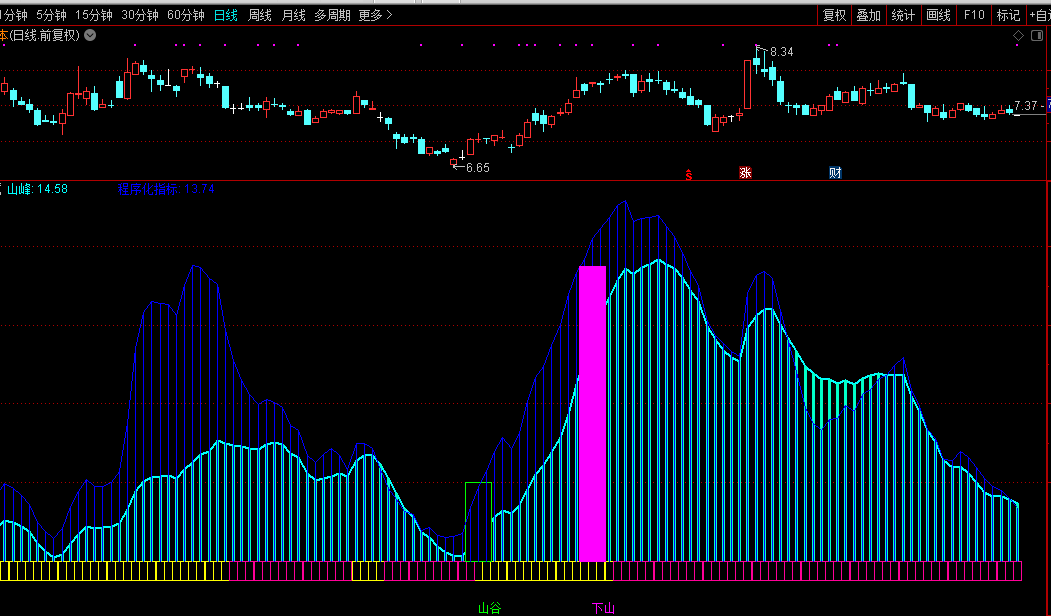The height and width of the screenshot is (616, 1051).
Task: Activate the 画线 drawing tool
Action: click(938, 15)
